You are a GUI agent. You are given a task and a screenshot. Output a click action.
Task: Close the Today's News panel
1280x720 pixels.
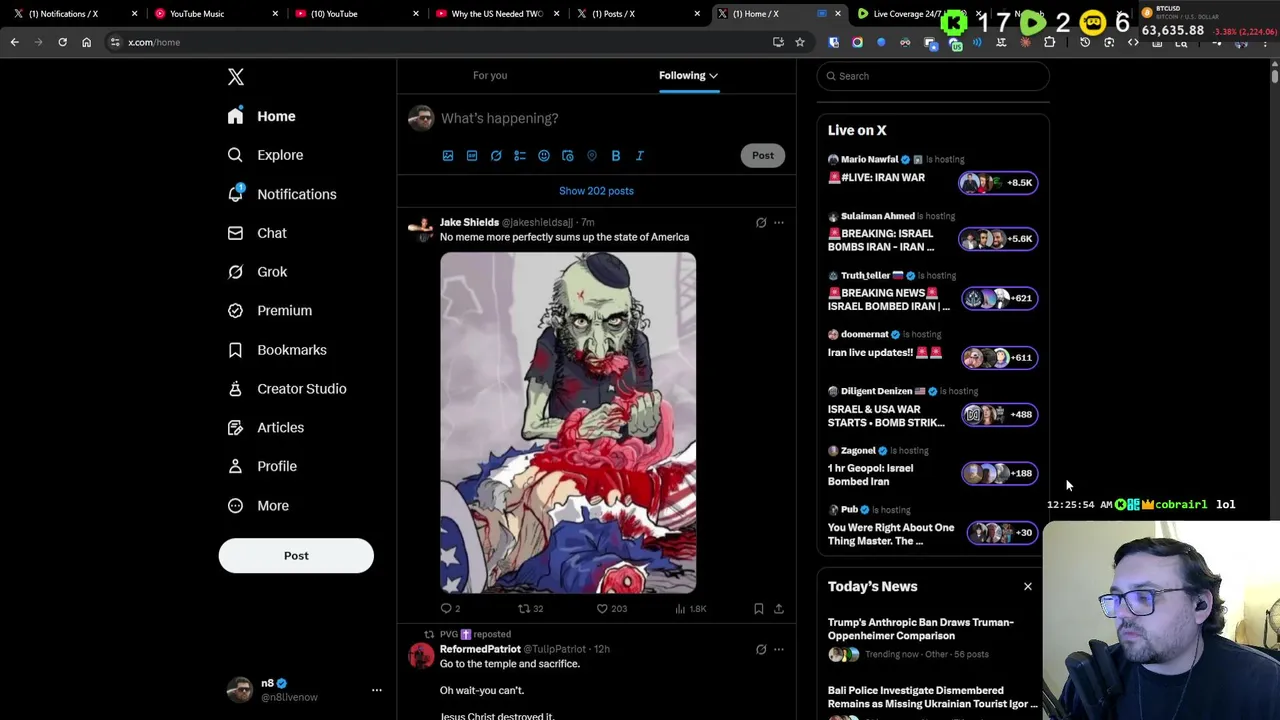click(1027, 587)
